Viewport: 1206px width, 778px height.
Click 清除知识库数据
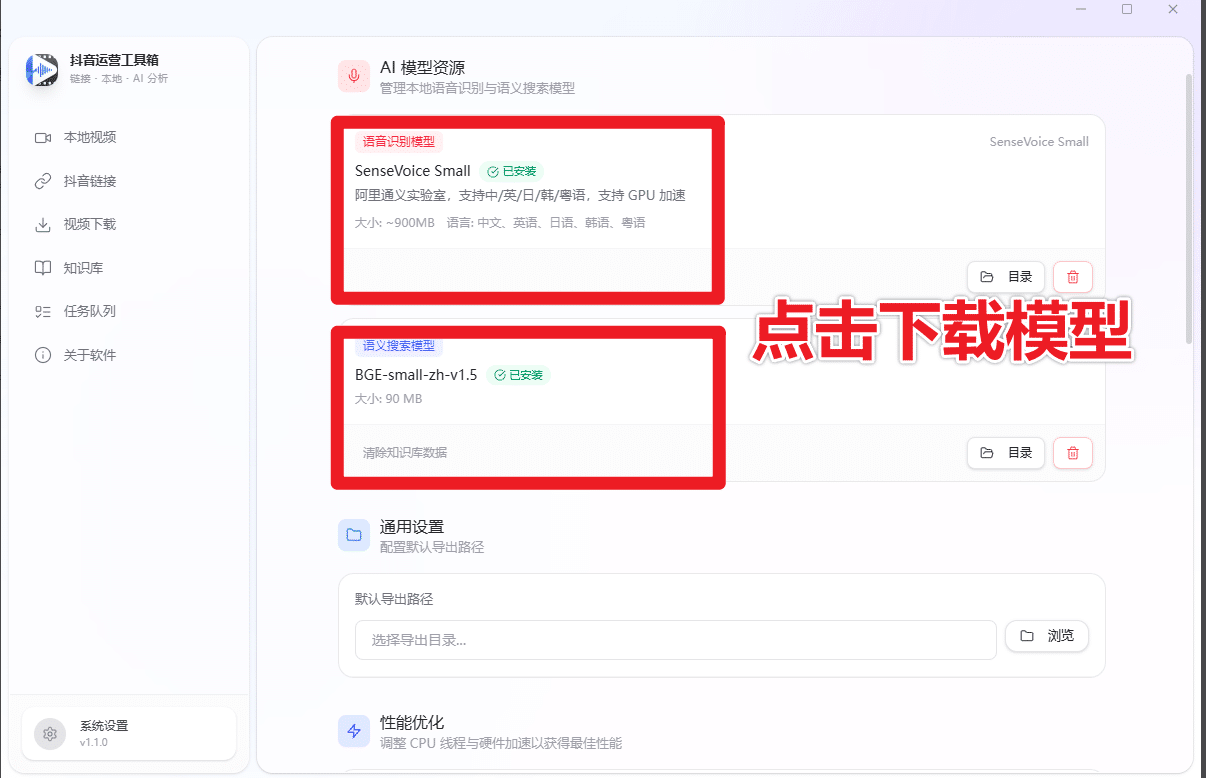click(x=406, y=452)
